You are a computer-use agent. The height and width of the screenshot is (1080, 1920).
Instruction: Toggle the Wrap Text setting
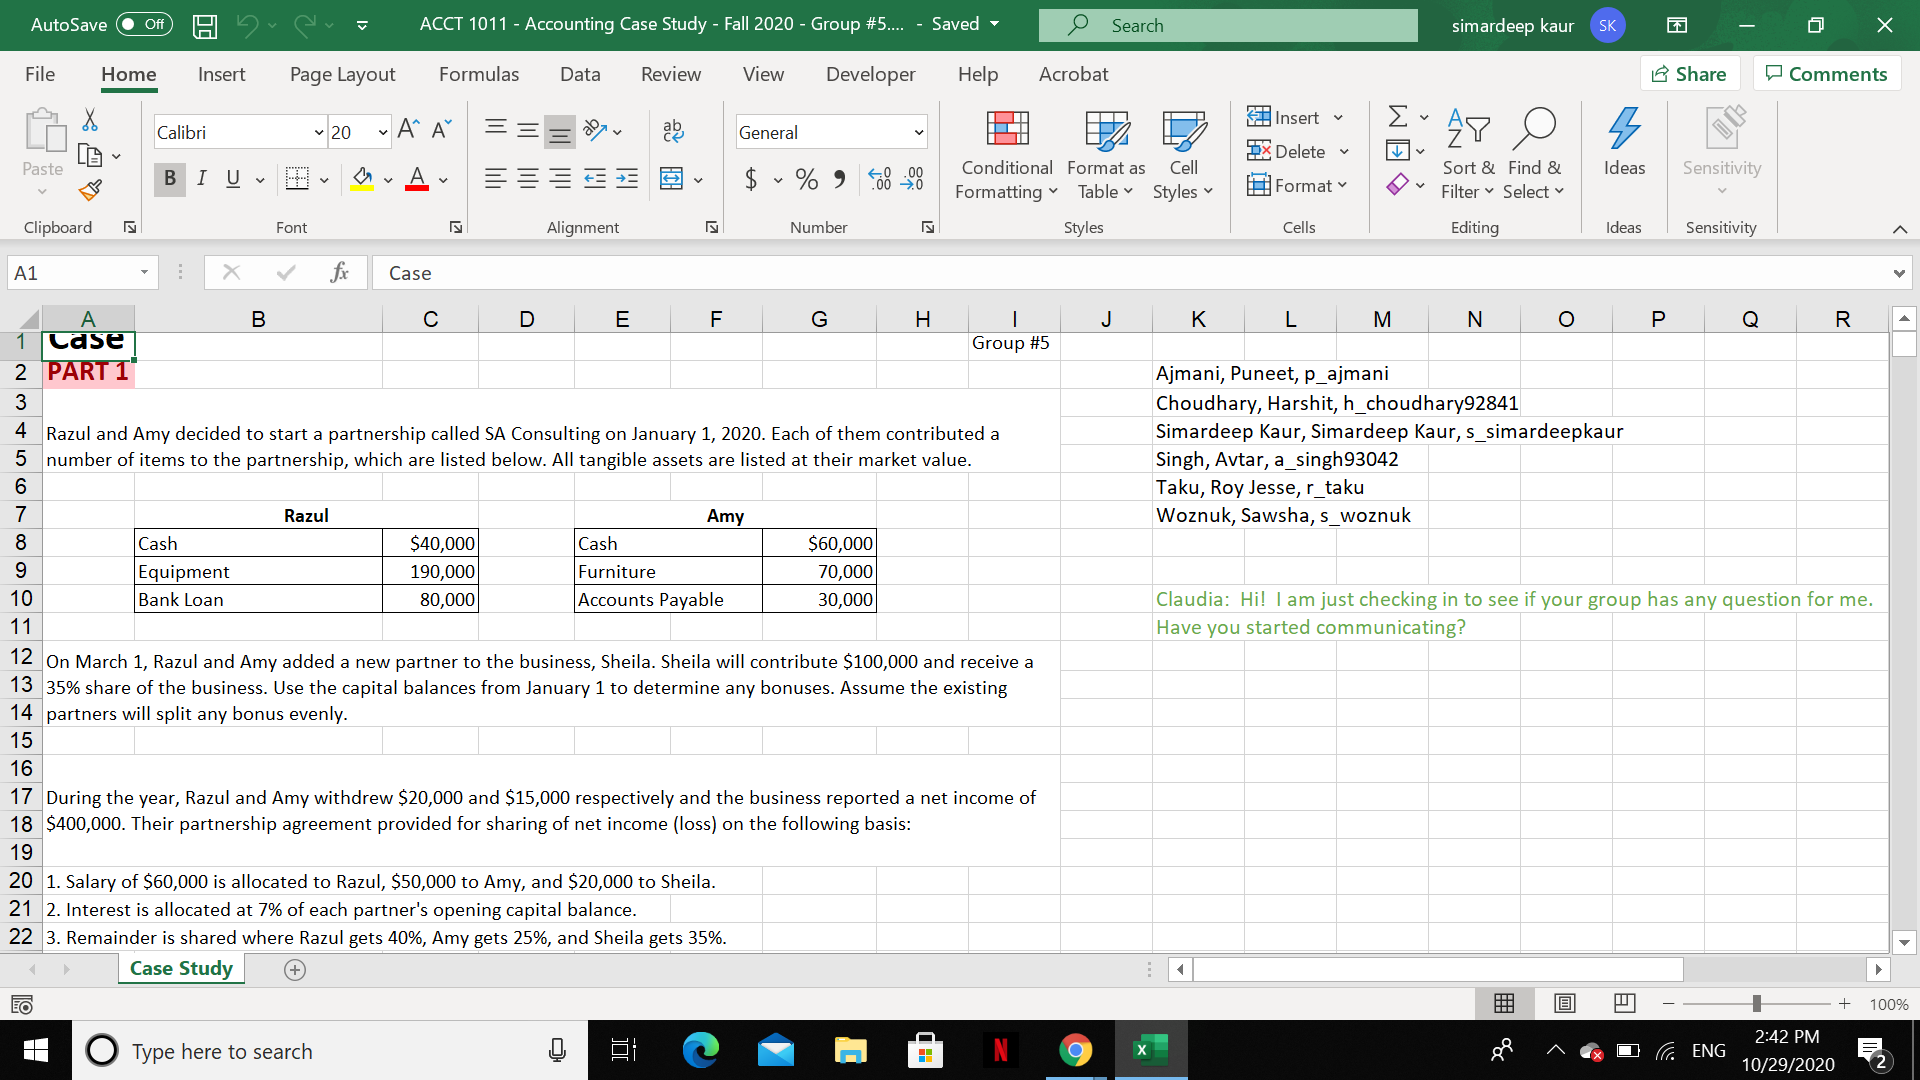[673, 131]
